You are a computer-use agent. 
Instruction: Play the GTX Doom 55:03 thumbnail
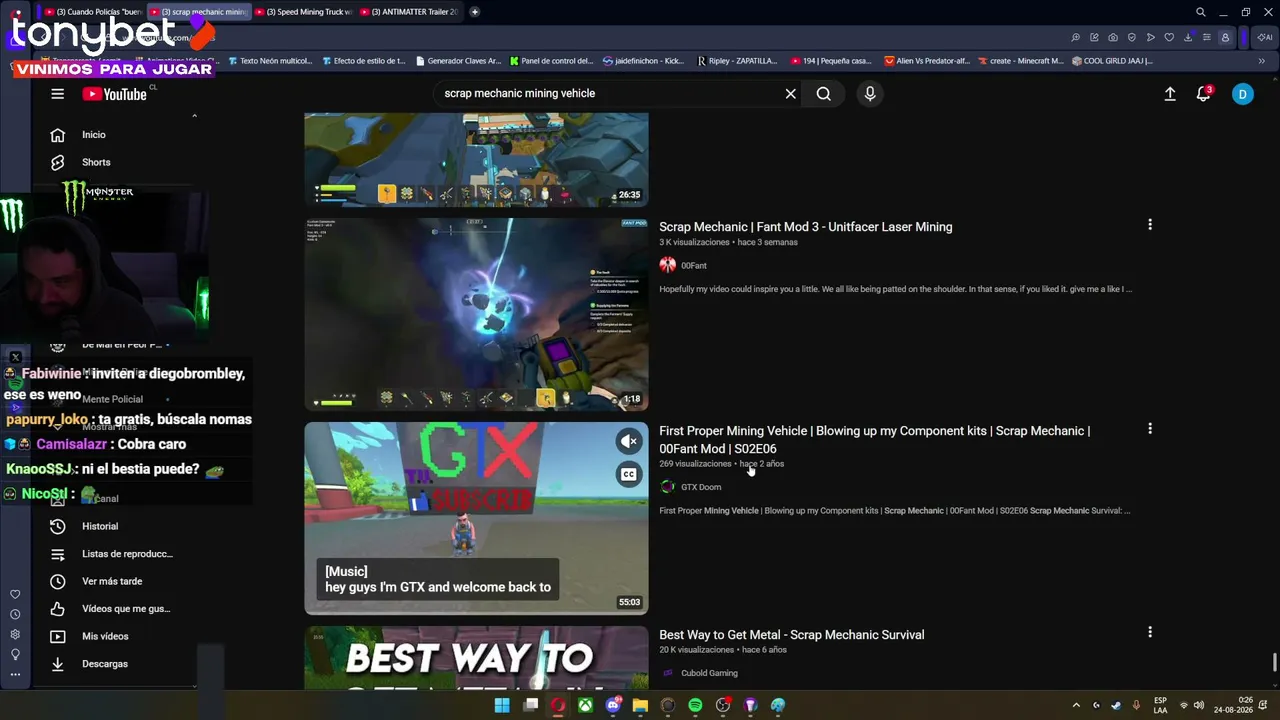tap(476, 518)
